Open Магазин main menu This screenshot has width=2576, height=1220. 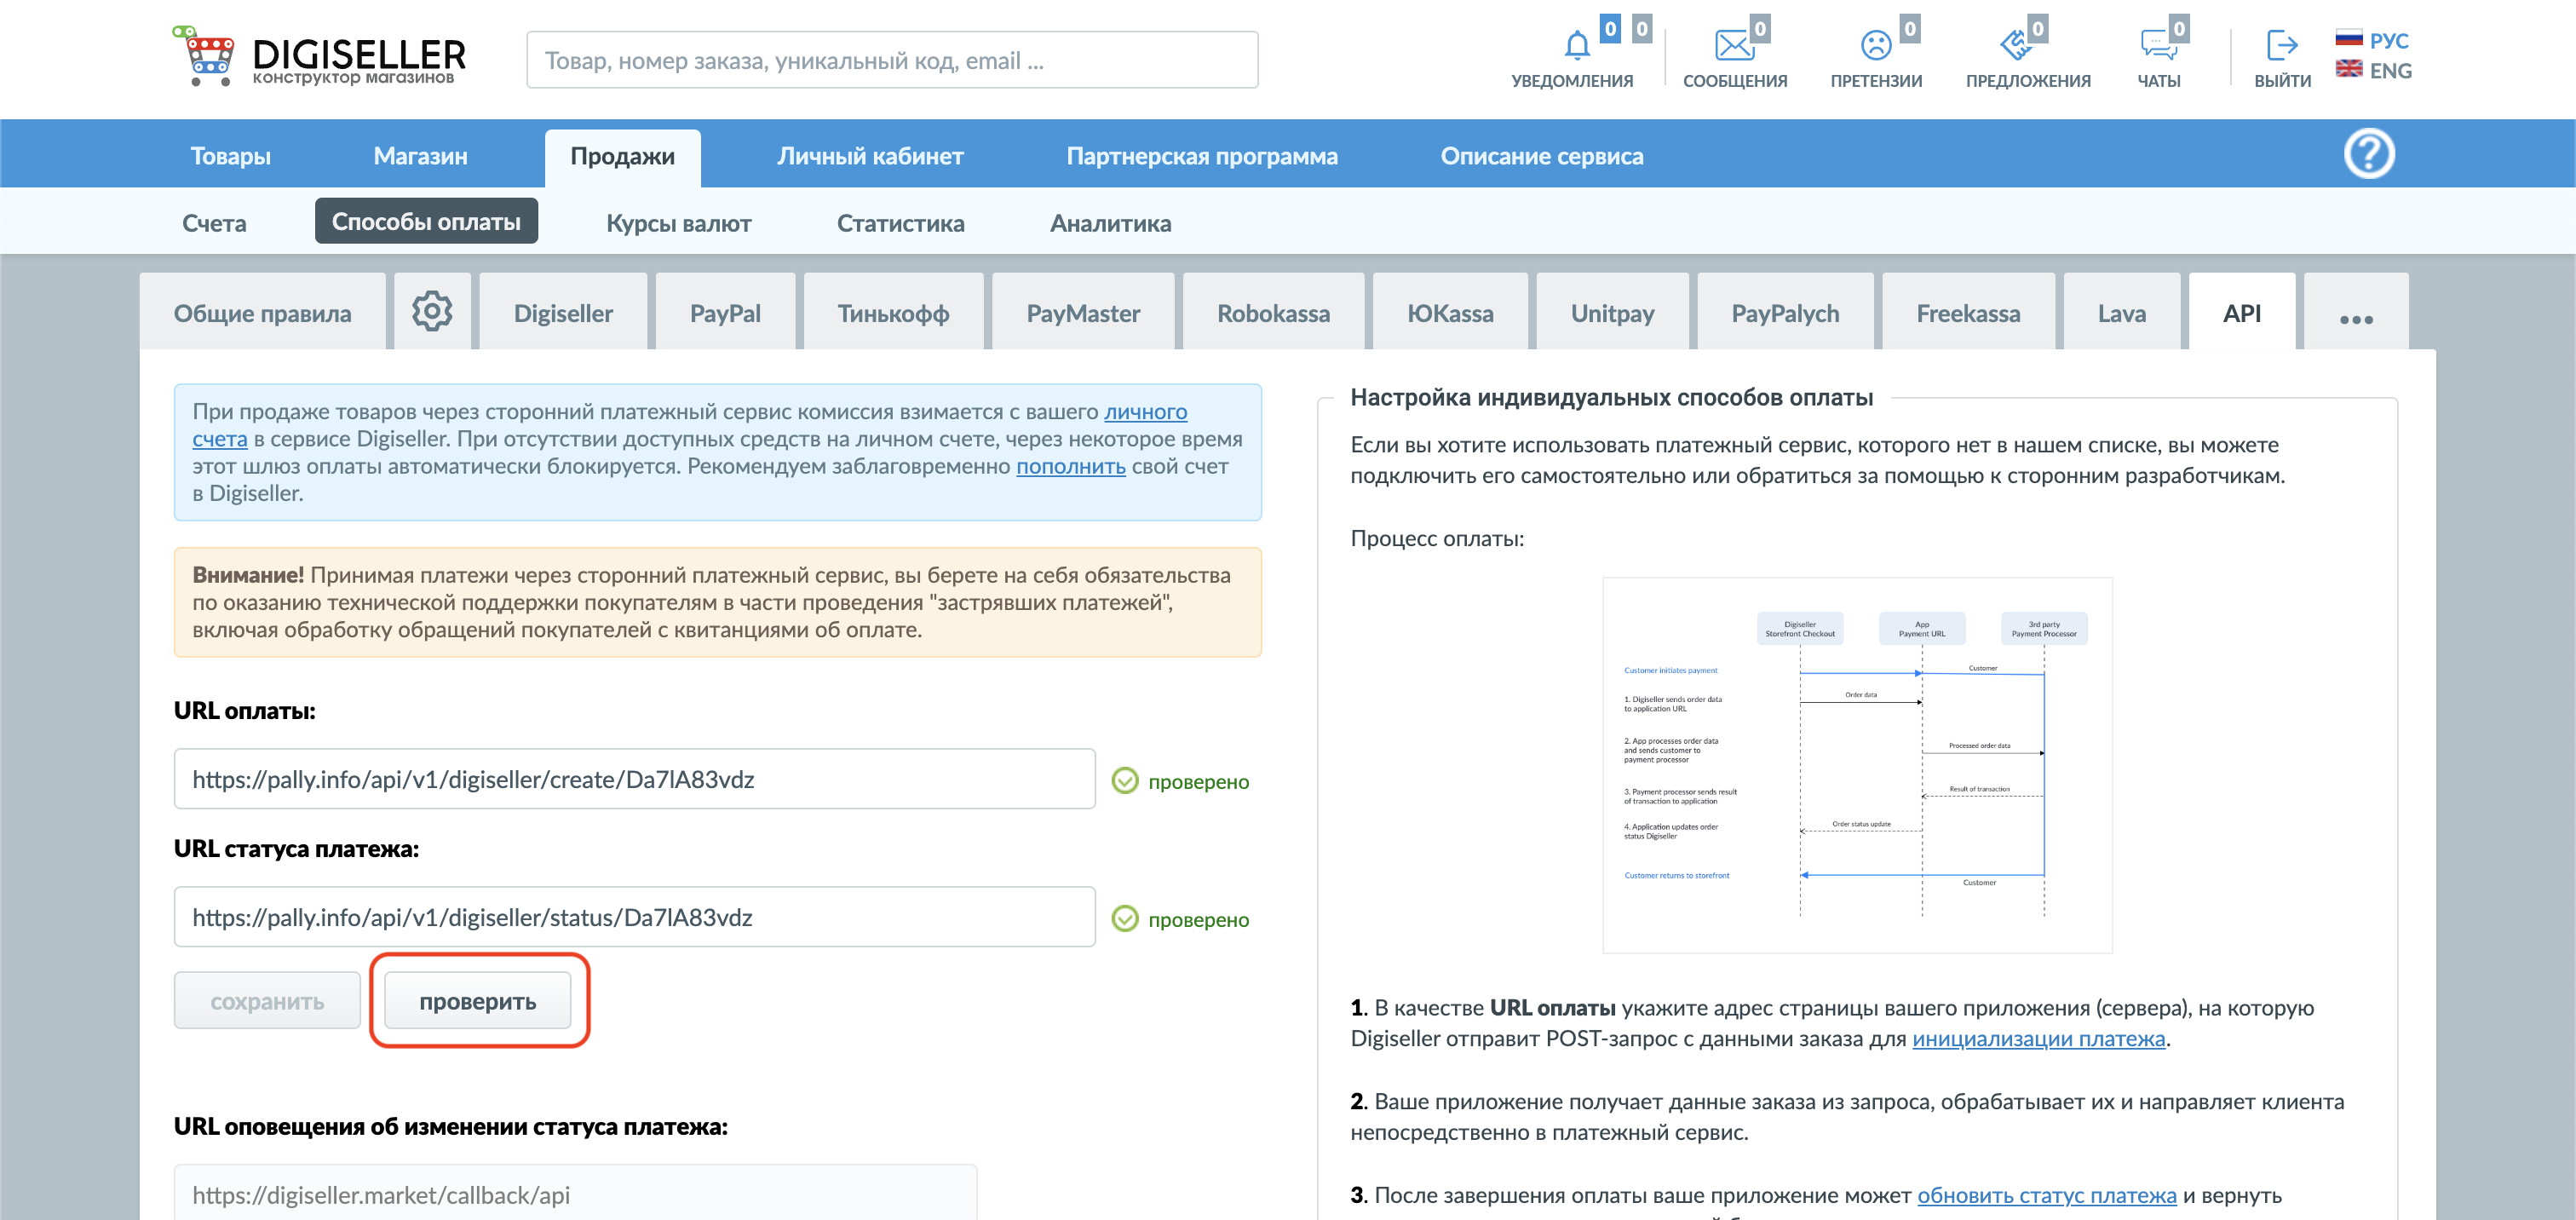(x=420, y=156)
